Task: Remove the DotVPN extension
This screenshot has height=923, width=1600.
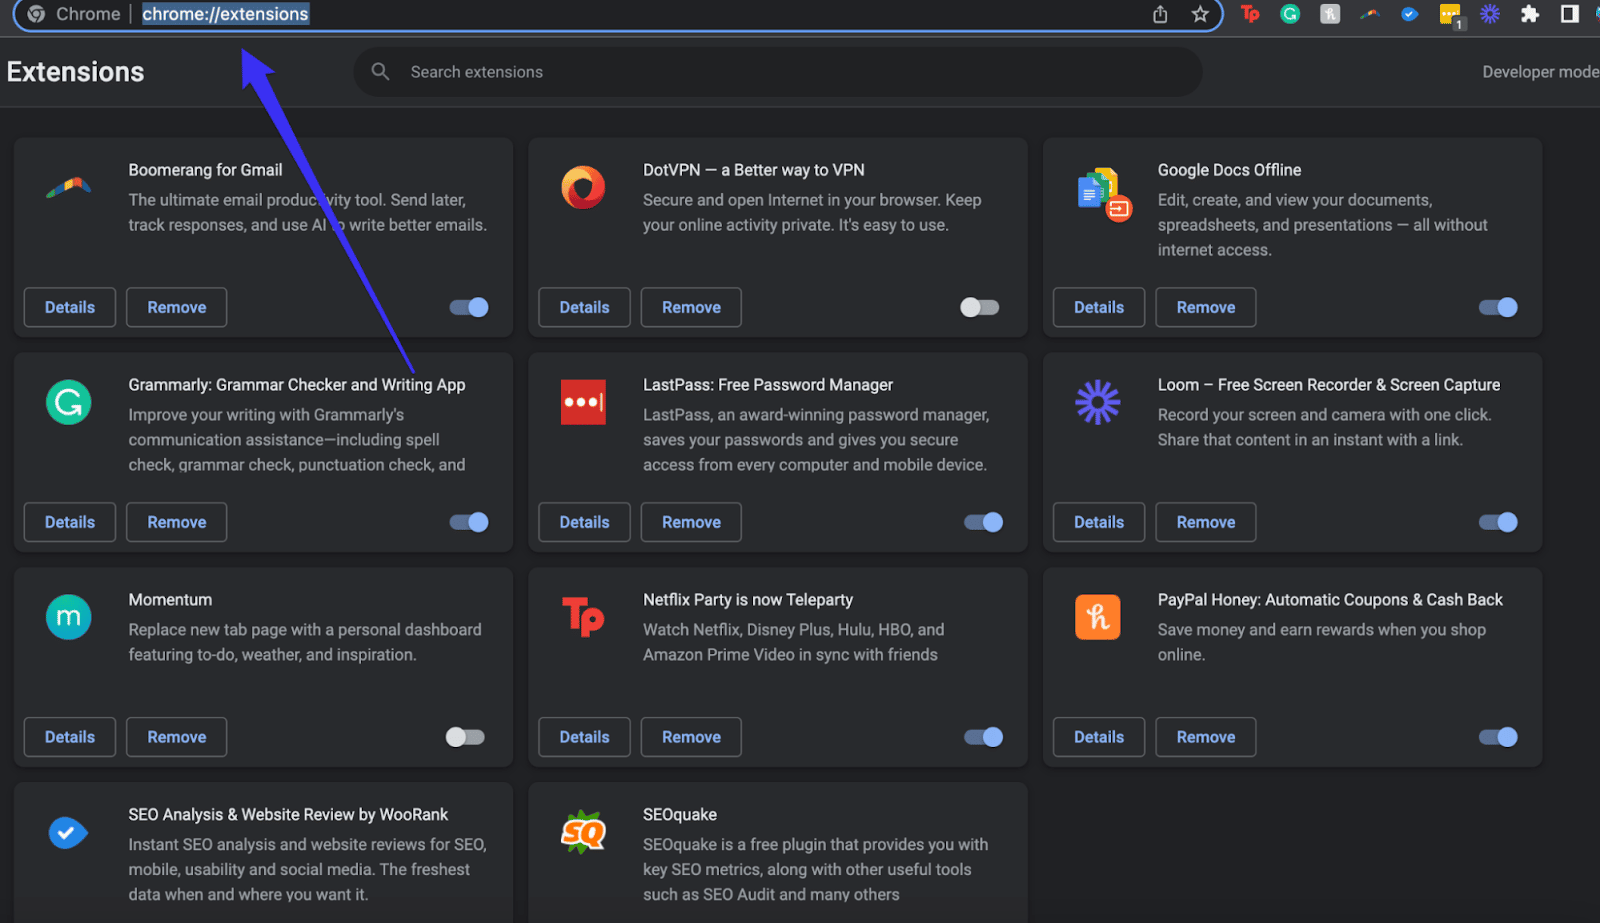Action: [x=690, y=307]
